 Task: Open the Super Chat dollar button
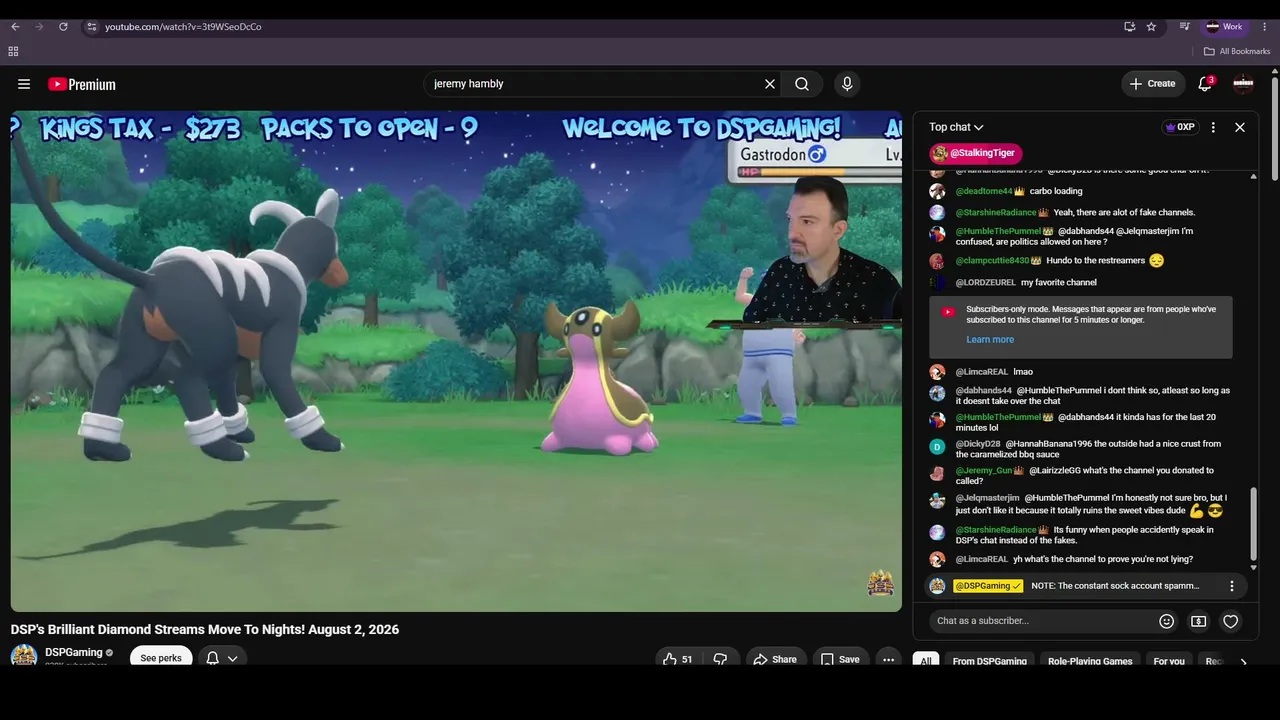1198,621
